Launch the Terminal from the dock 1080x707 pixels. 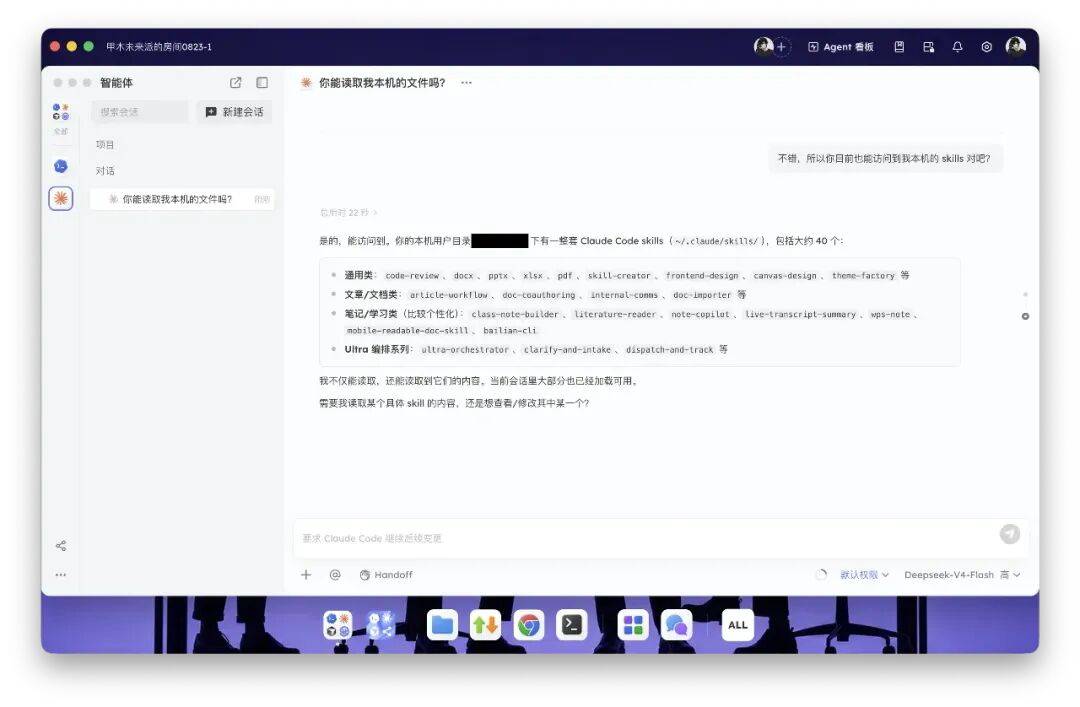click(x=572, y=625)
